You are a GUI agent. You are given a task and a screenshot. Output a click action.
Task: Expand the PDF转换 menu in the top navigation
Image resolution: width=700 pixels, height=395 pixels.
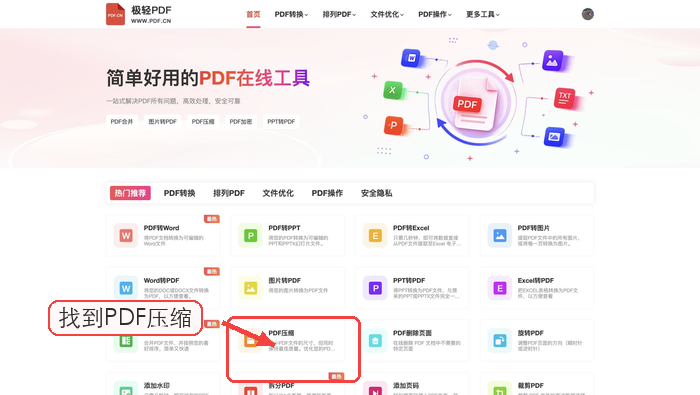point(291,14)
